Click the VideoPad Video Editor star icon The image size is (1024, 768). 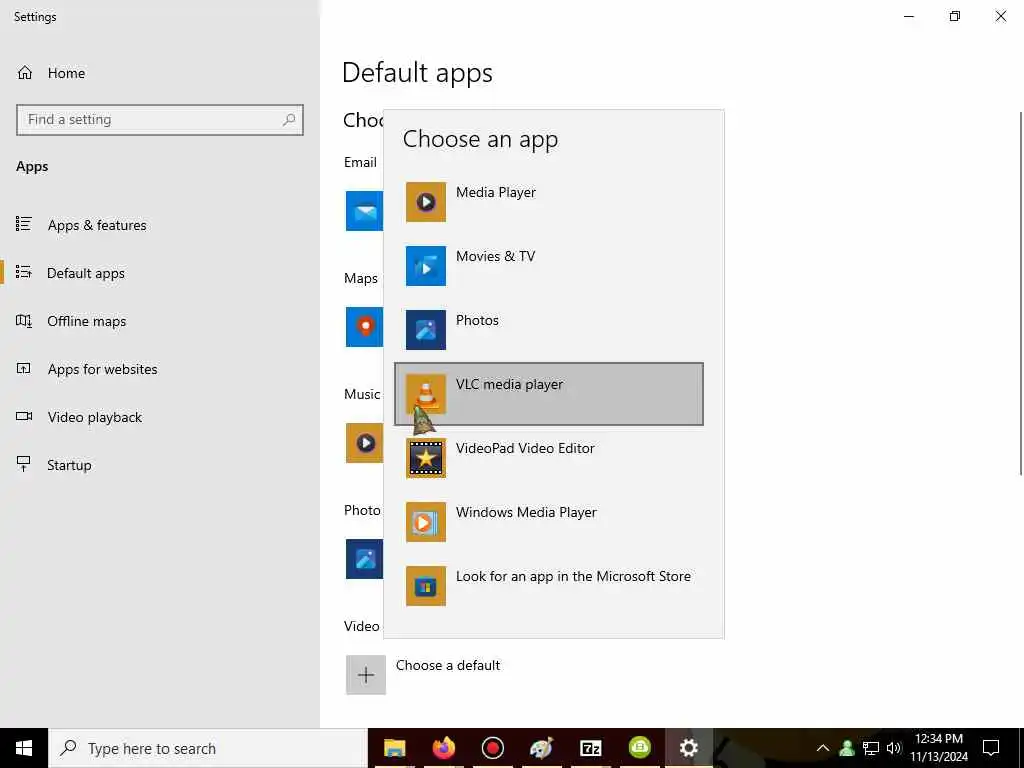426,458
